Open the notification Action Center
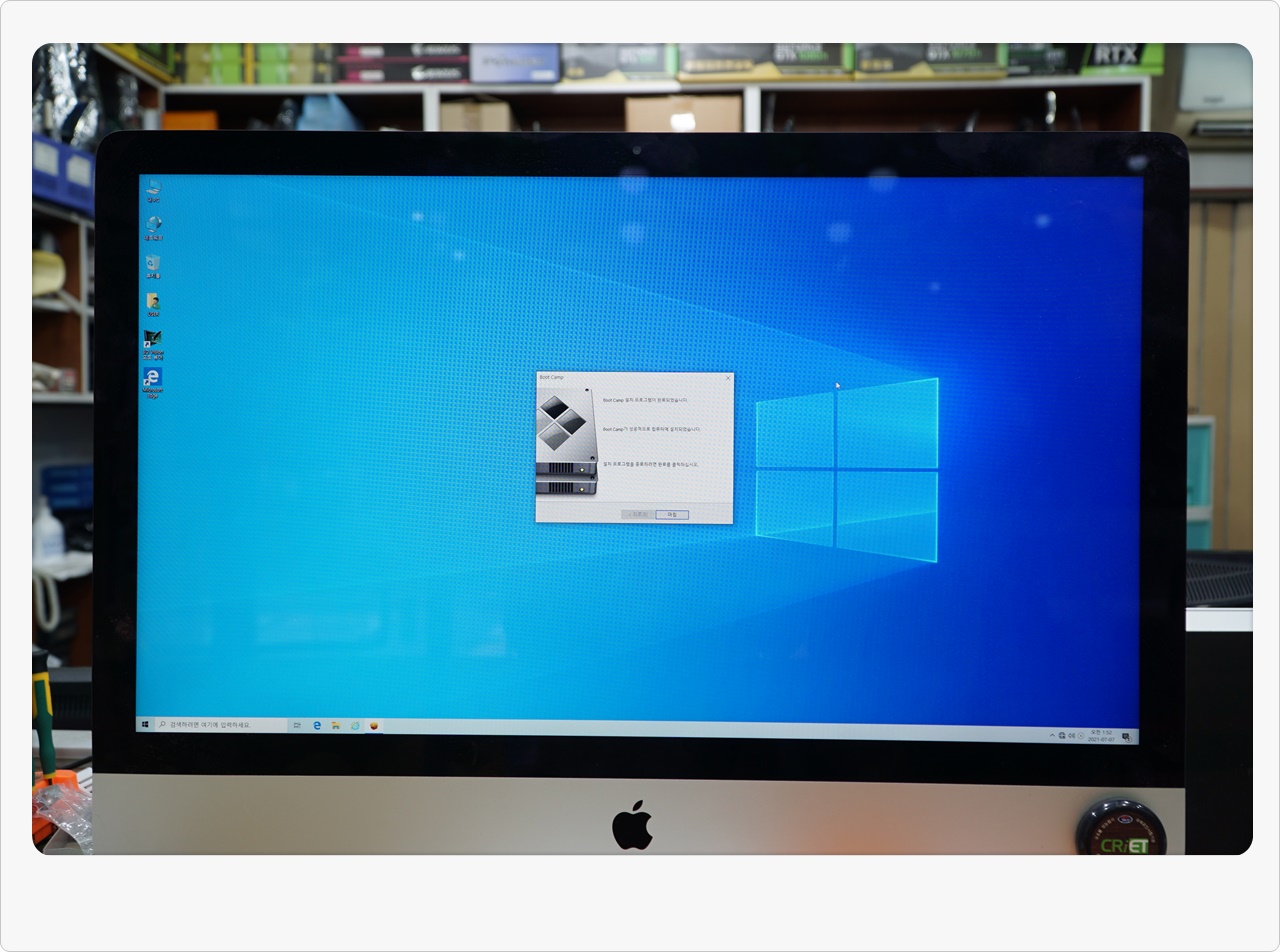This screenshot has height=952, width=1280. 1126,737
